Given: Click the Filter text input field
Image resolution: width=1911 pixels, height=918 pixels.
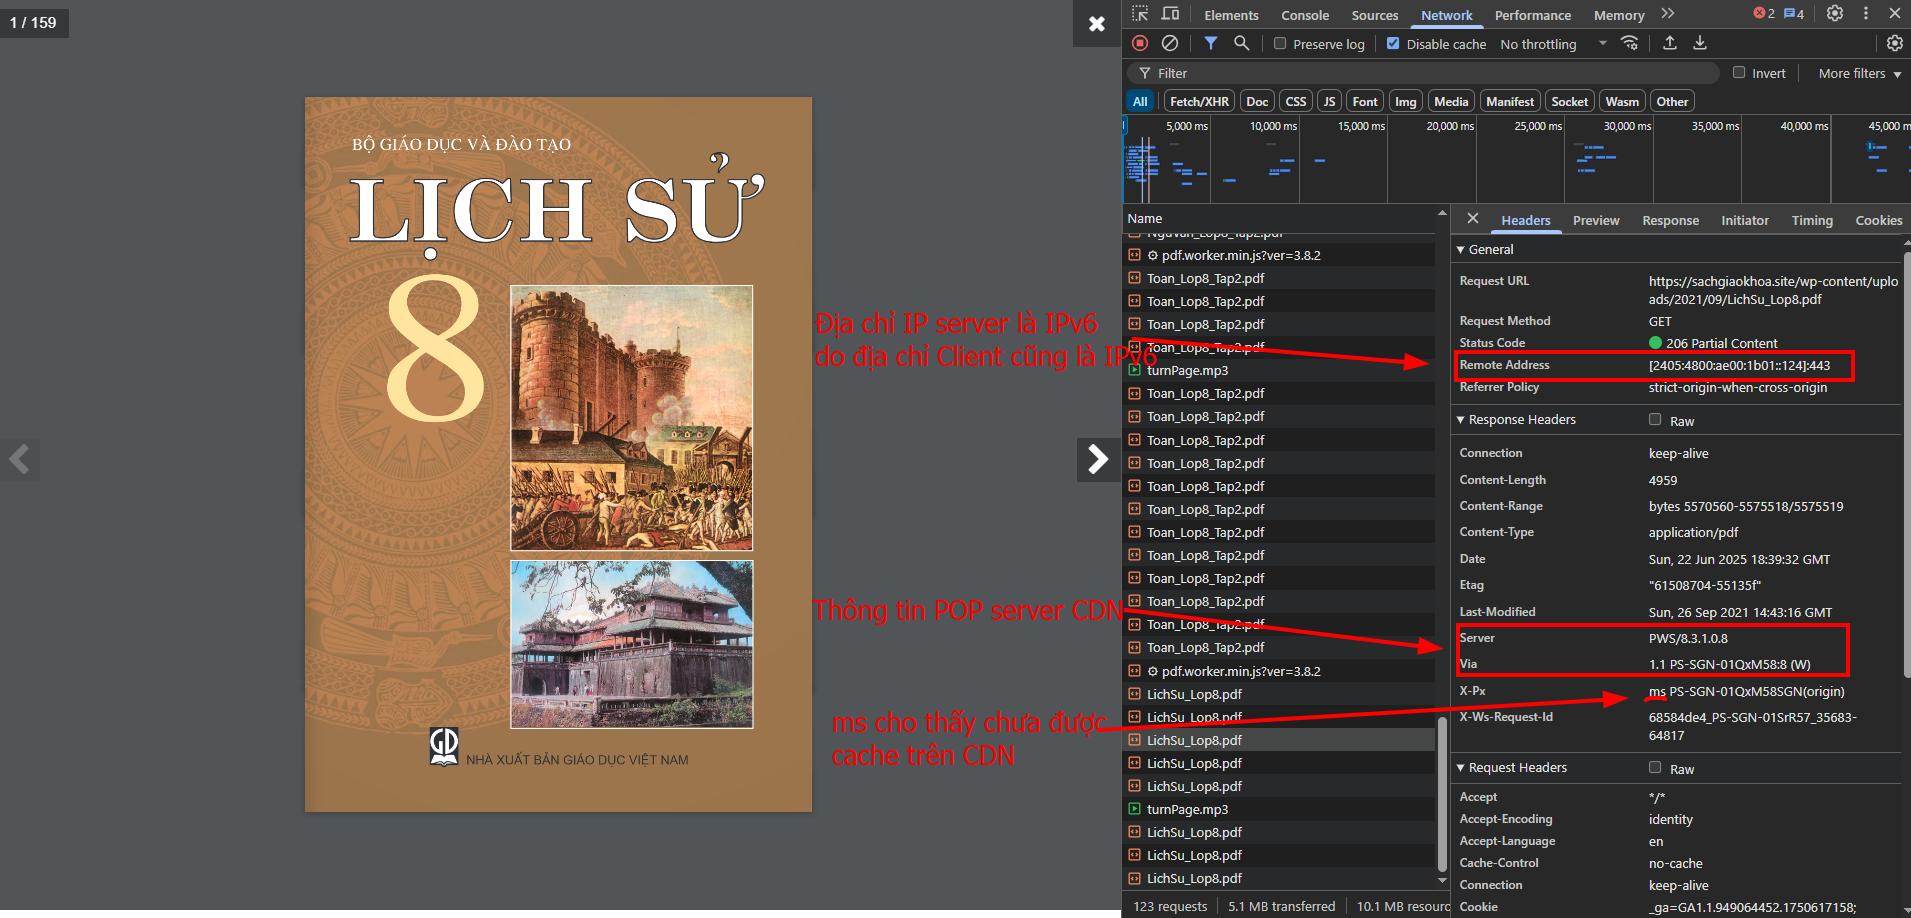Looking at the screenshot, I should [x=1430, y=73].
